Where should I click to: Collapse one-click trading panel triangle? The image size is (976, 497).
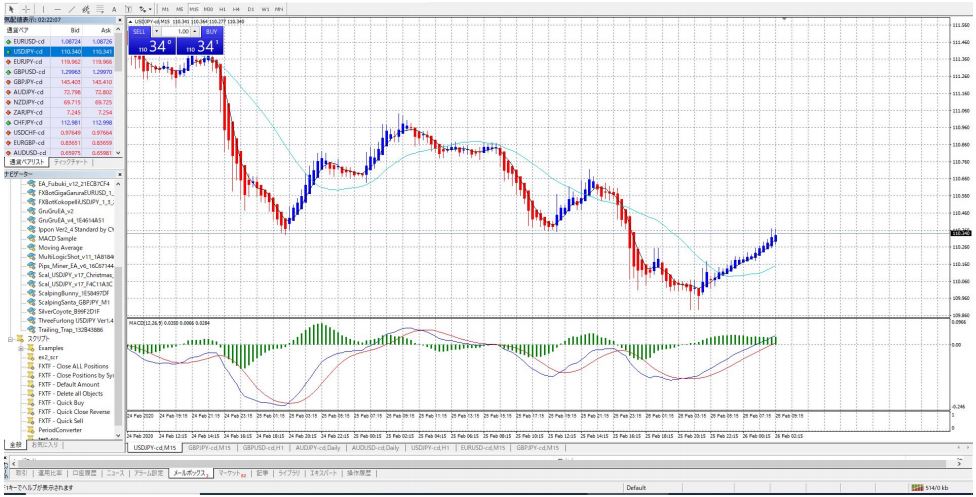(x=130, y=21)
